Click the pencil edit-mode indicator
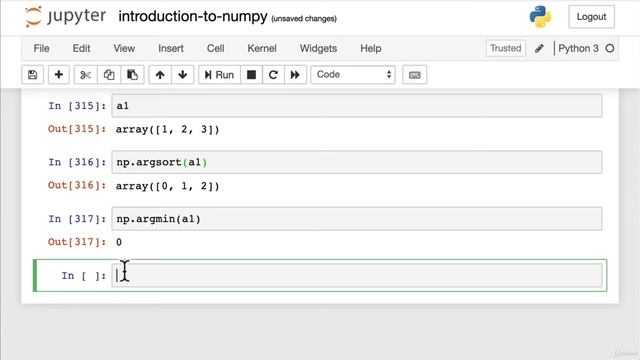Viewport: 640px width, 360px height. pos(539,48)
